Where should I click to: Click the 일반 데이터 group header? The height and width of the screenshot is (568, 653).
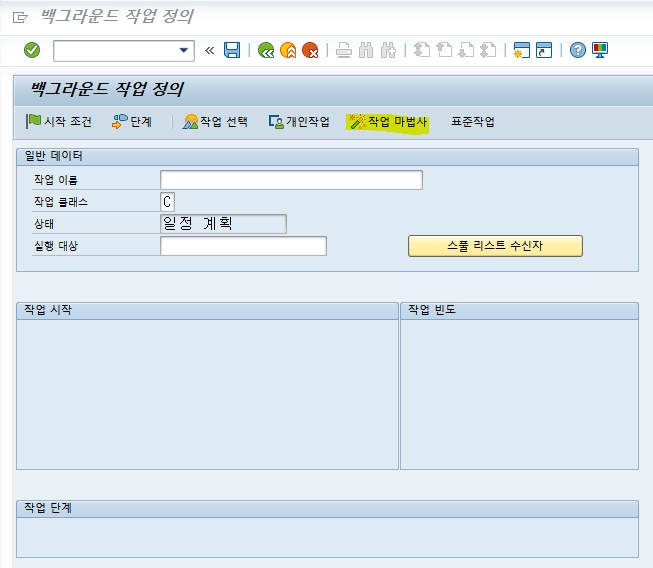pyautogui.click(x=327, y=157)
